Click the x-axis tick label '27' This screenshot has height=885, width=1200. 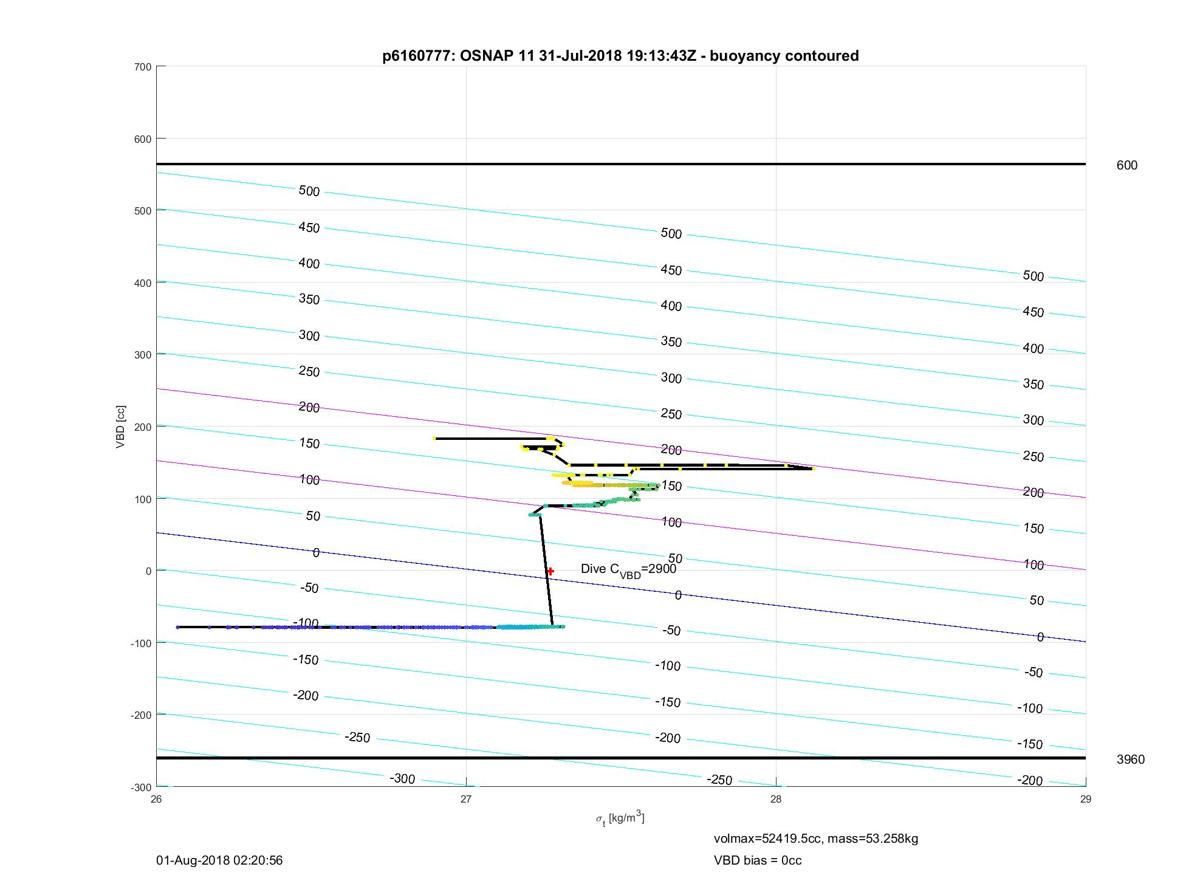[466, 799]
